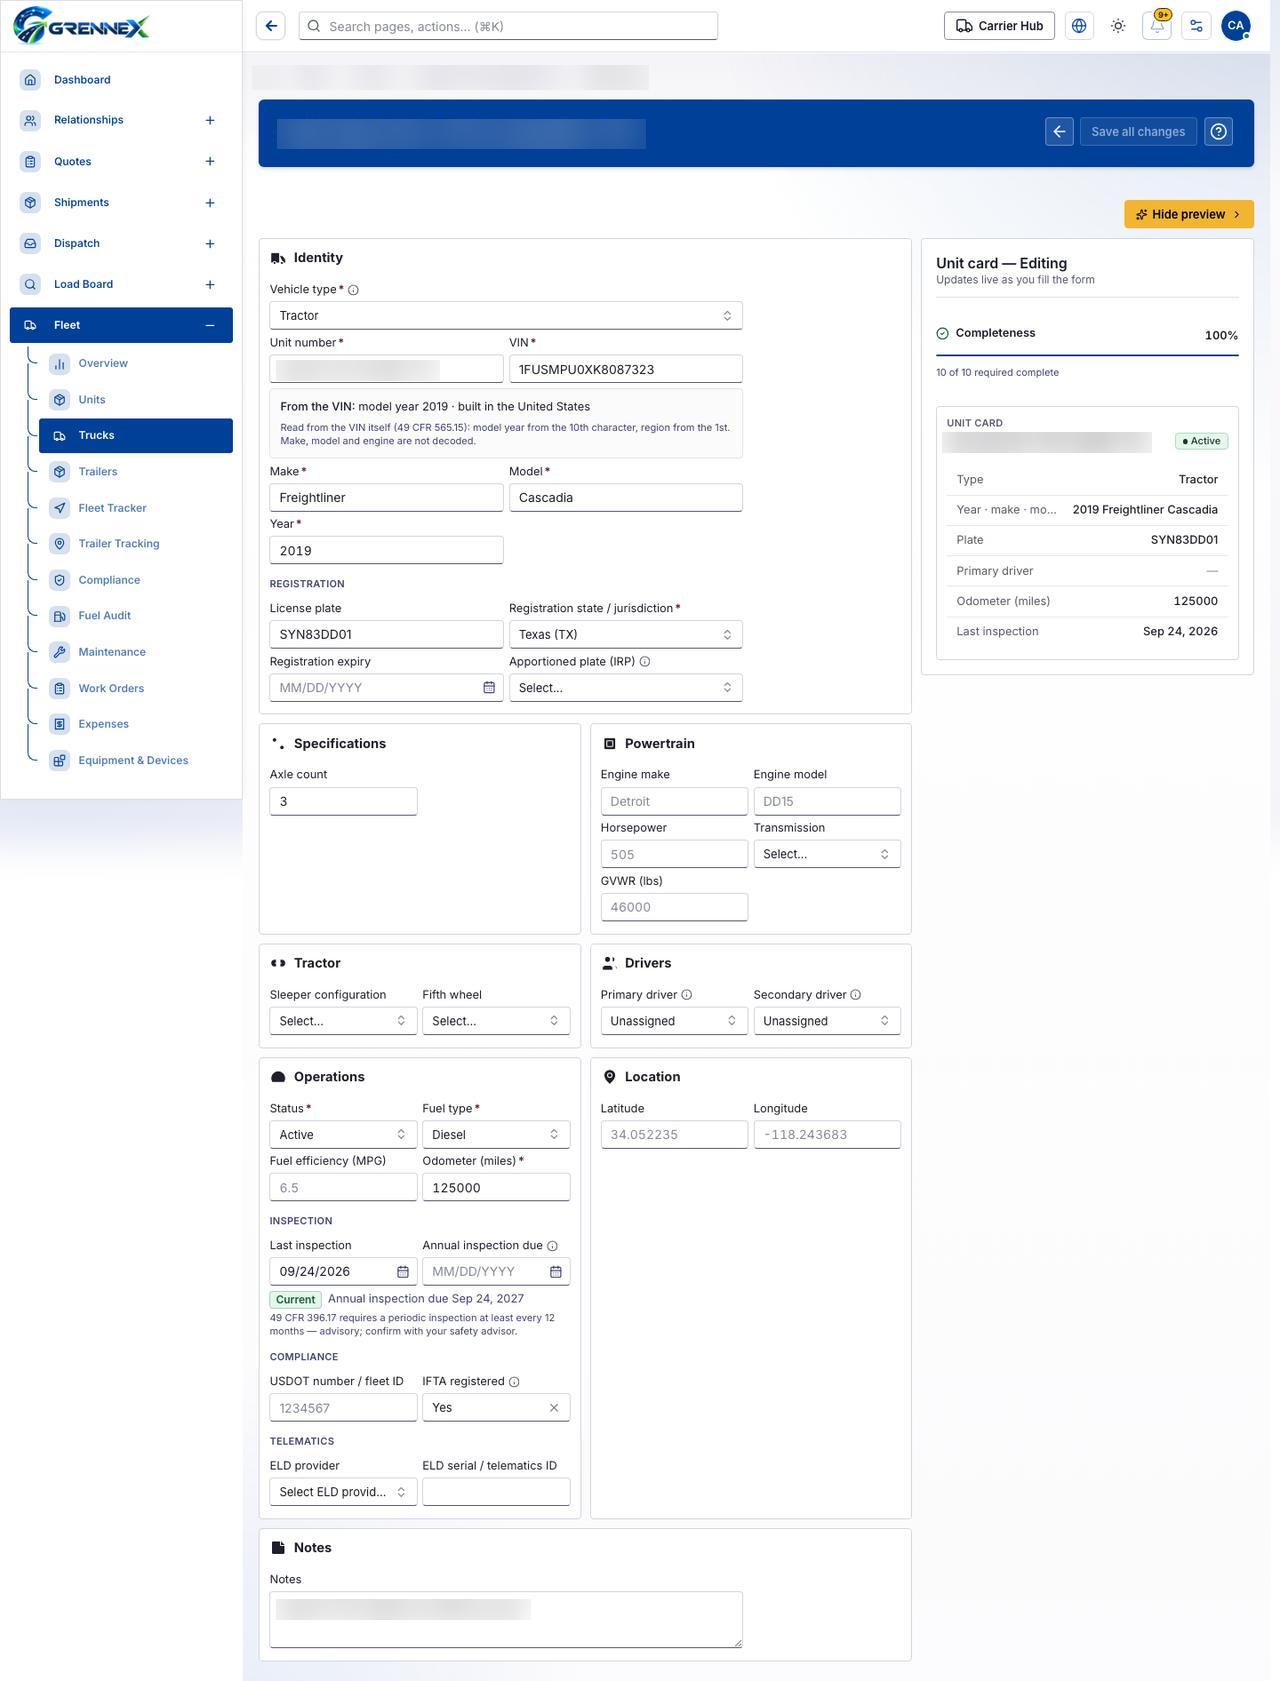This screenshot has height=1681, width=1280.
Task: Open Fleet Tracker page
Action: (x=136, y=508)
